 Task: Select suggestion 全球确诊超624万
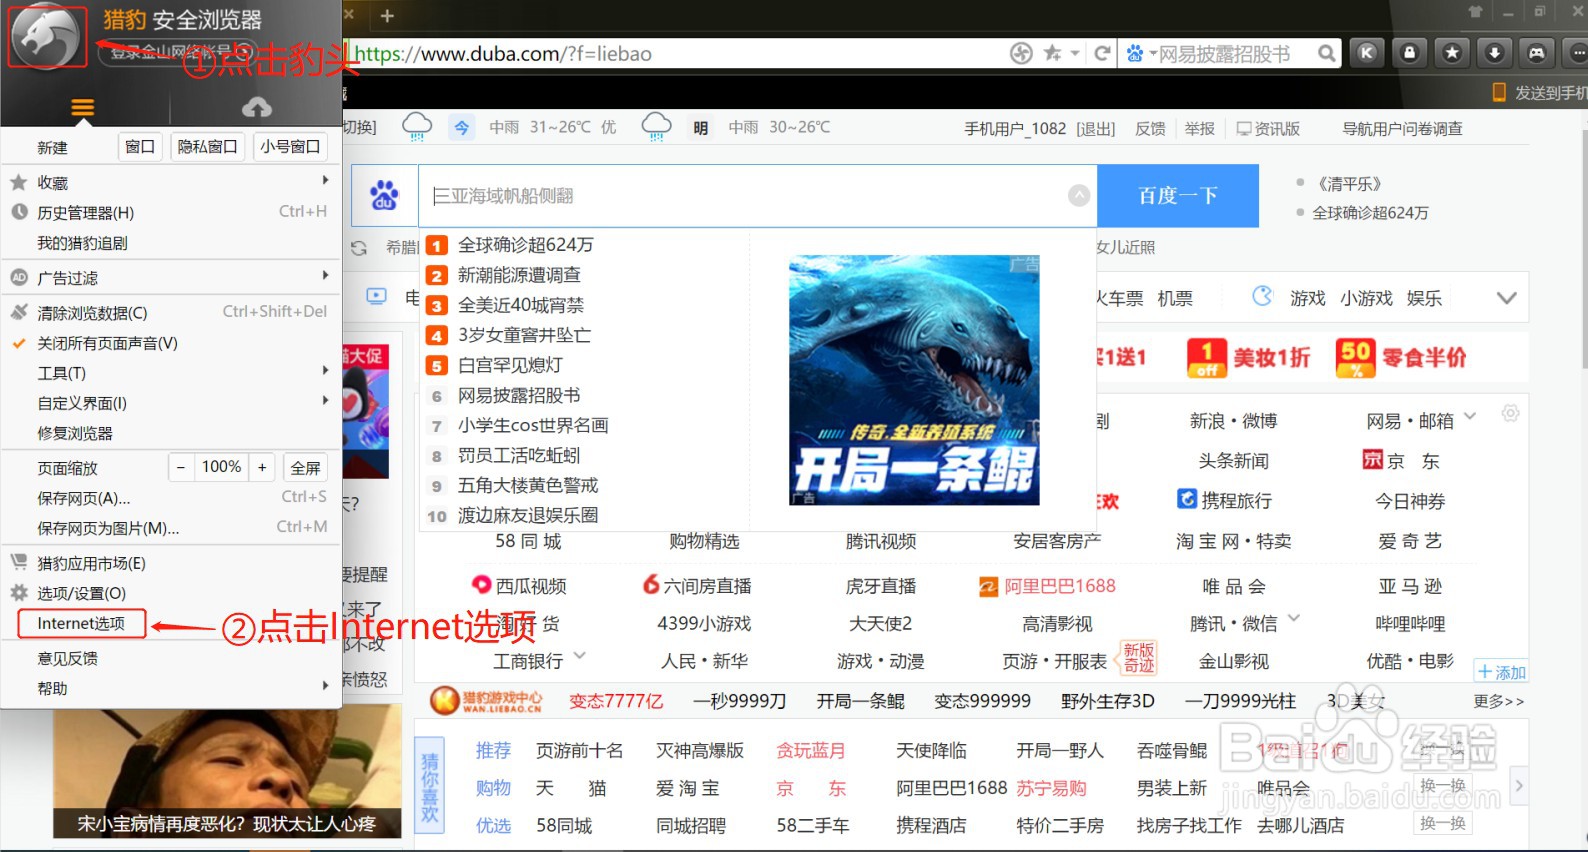[525, 245]
